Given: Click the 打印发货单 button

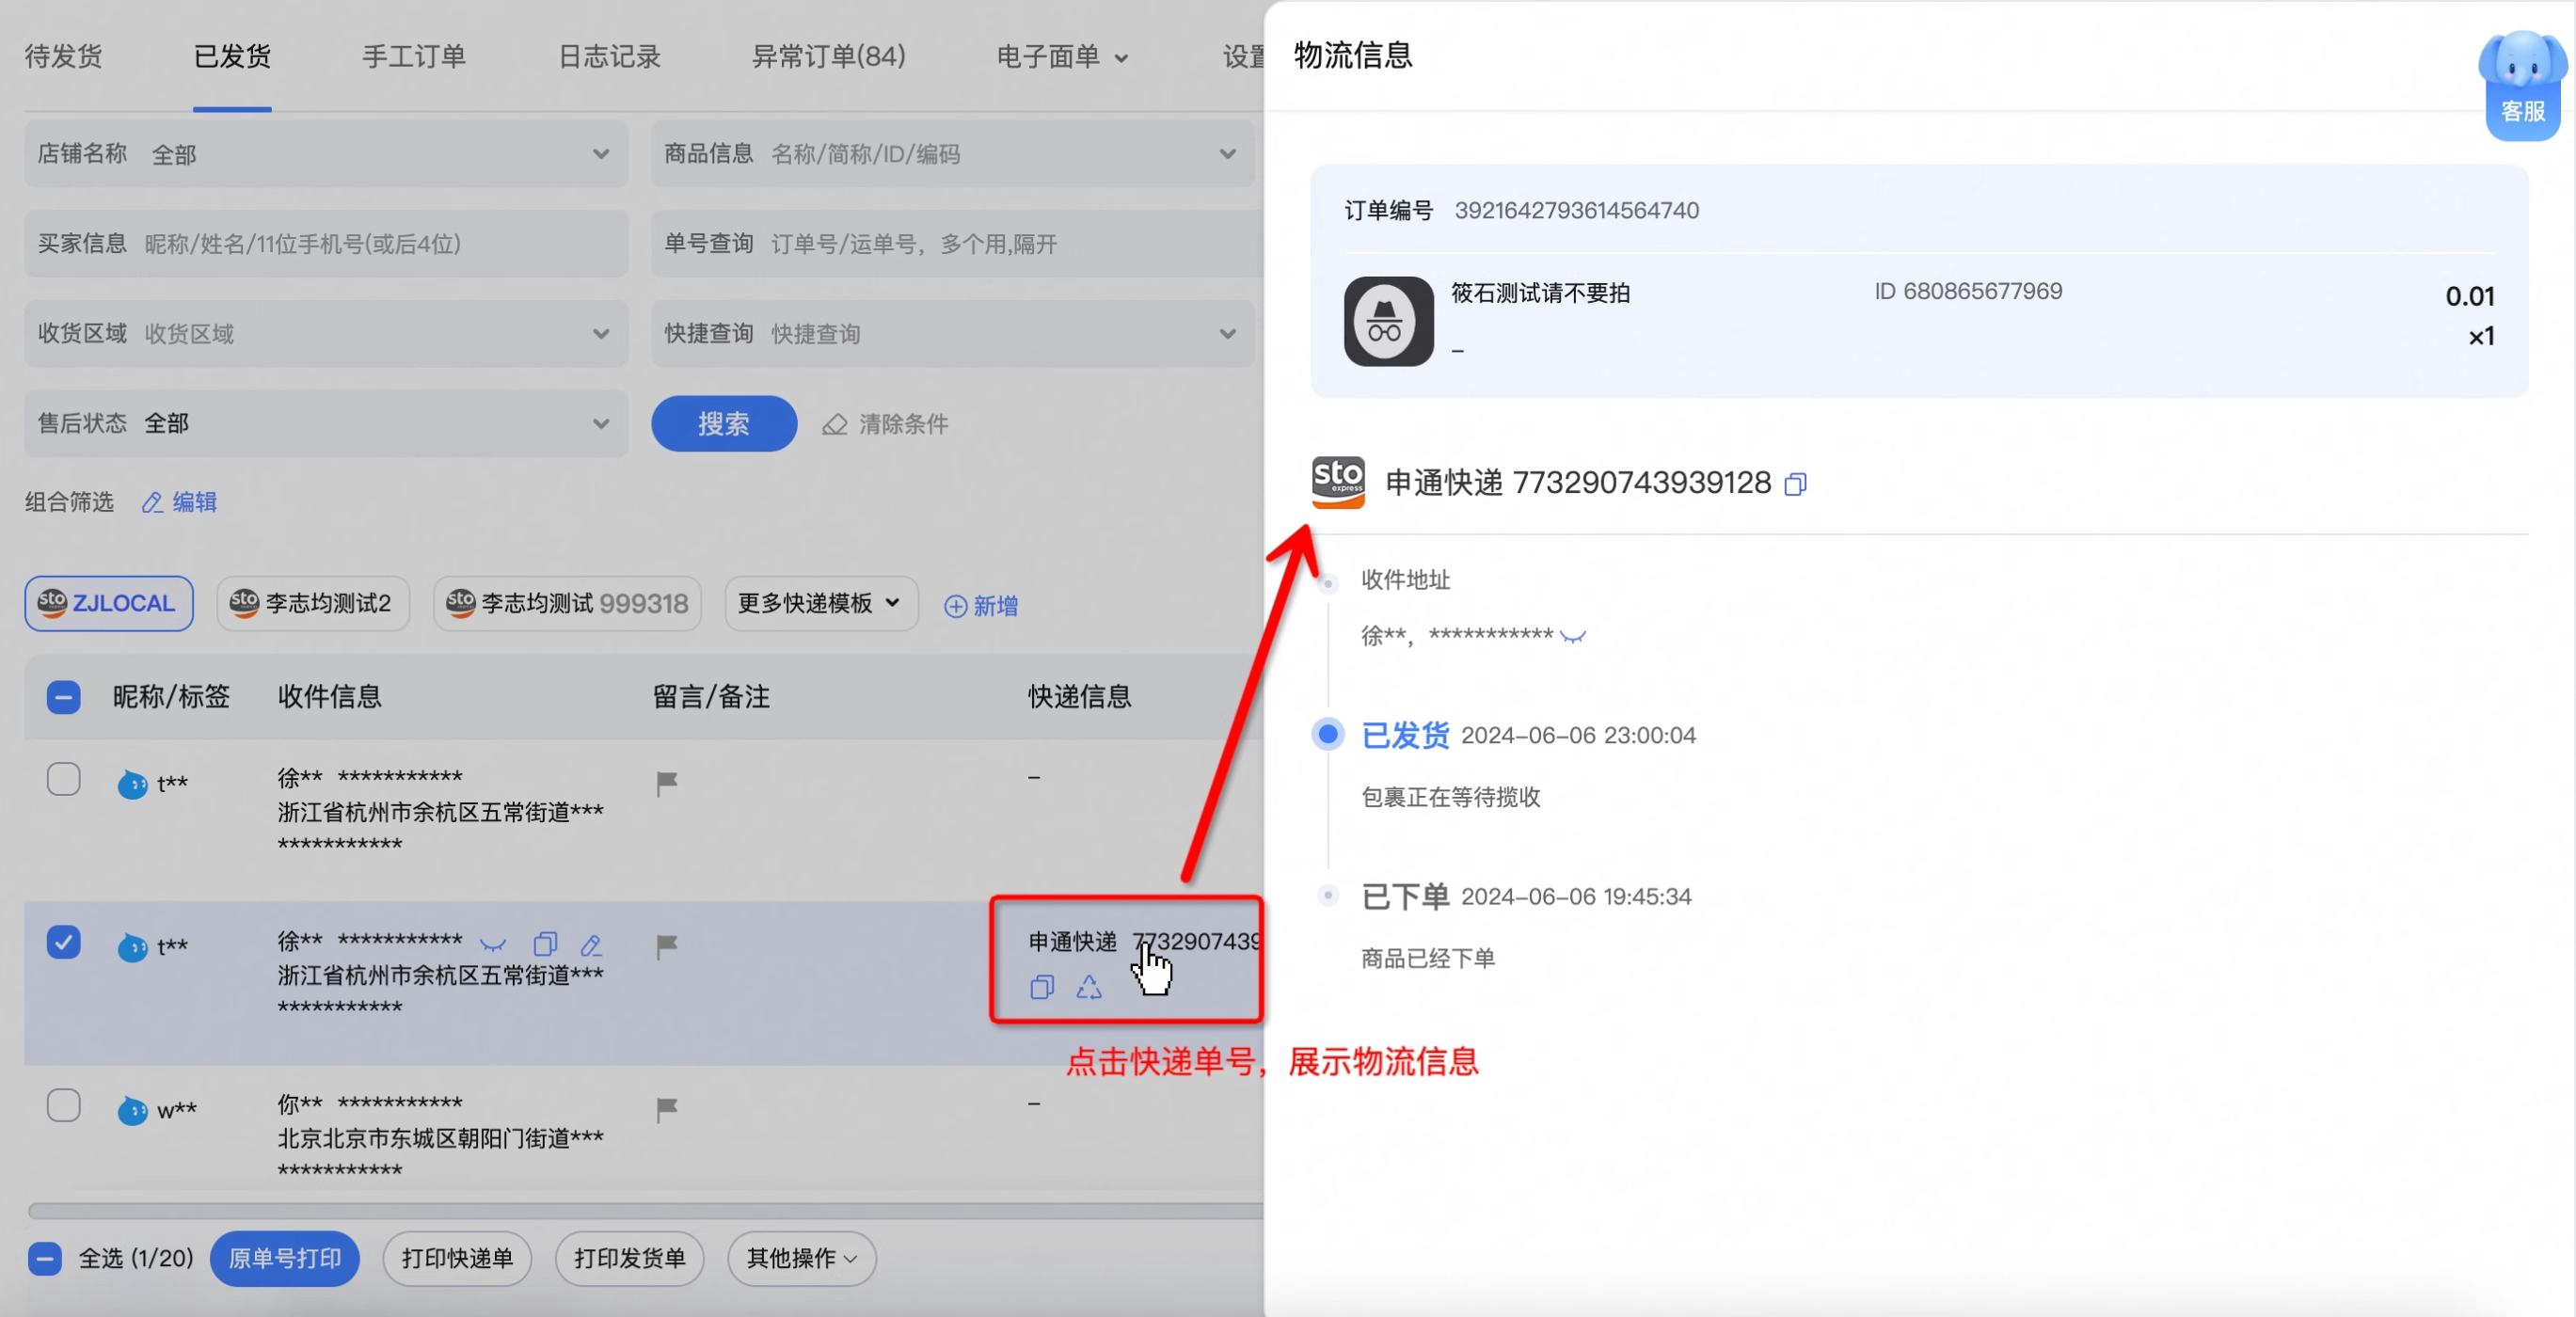Looking at the screenshot, I should click(629, 1259).
